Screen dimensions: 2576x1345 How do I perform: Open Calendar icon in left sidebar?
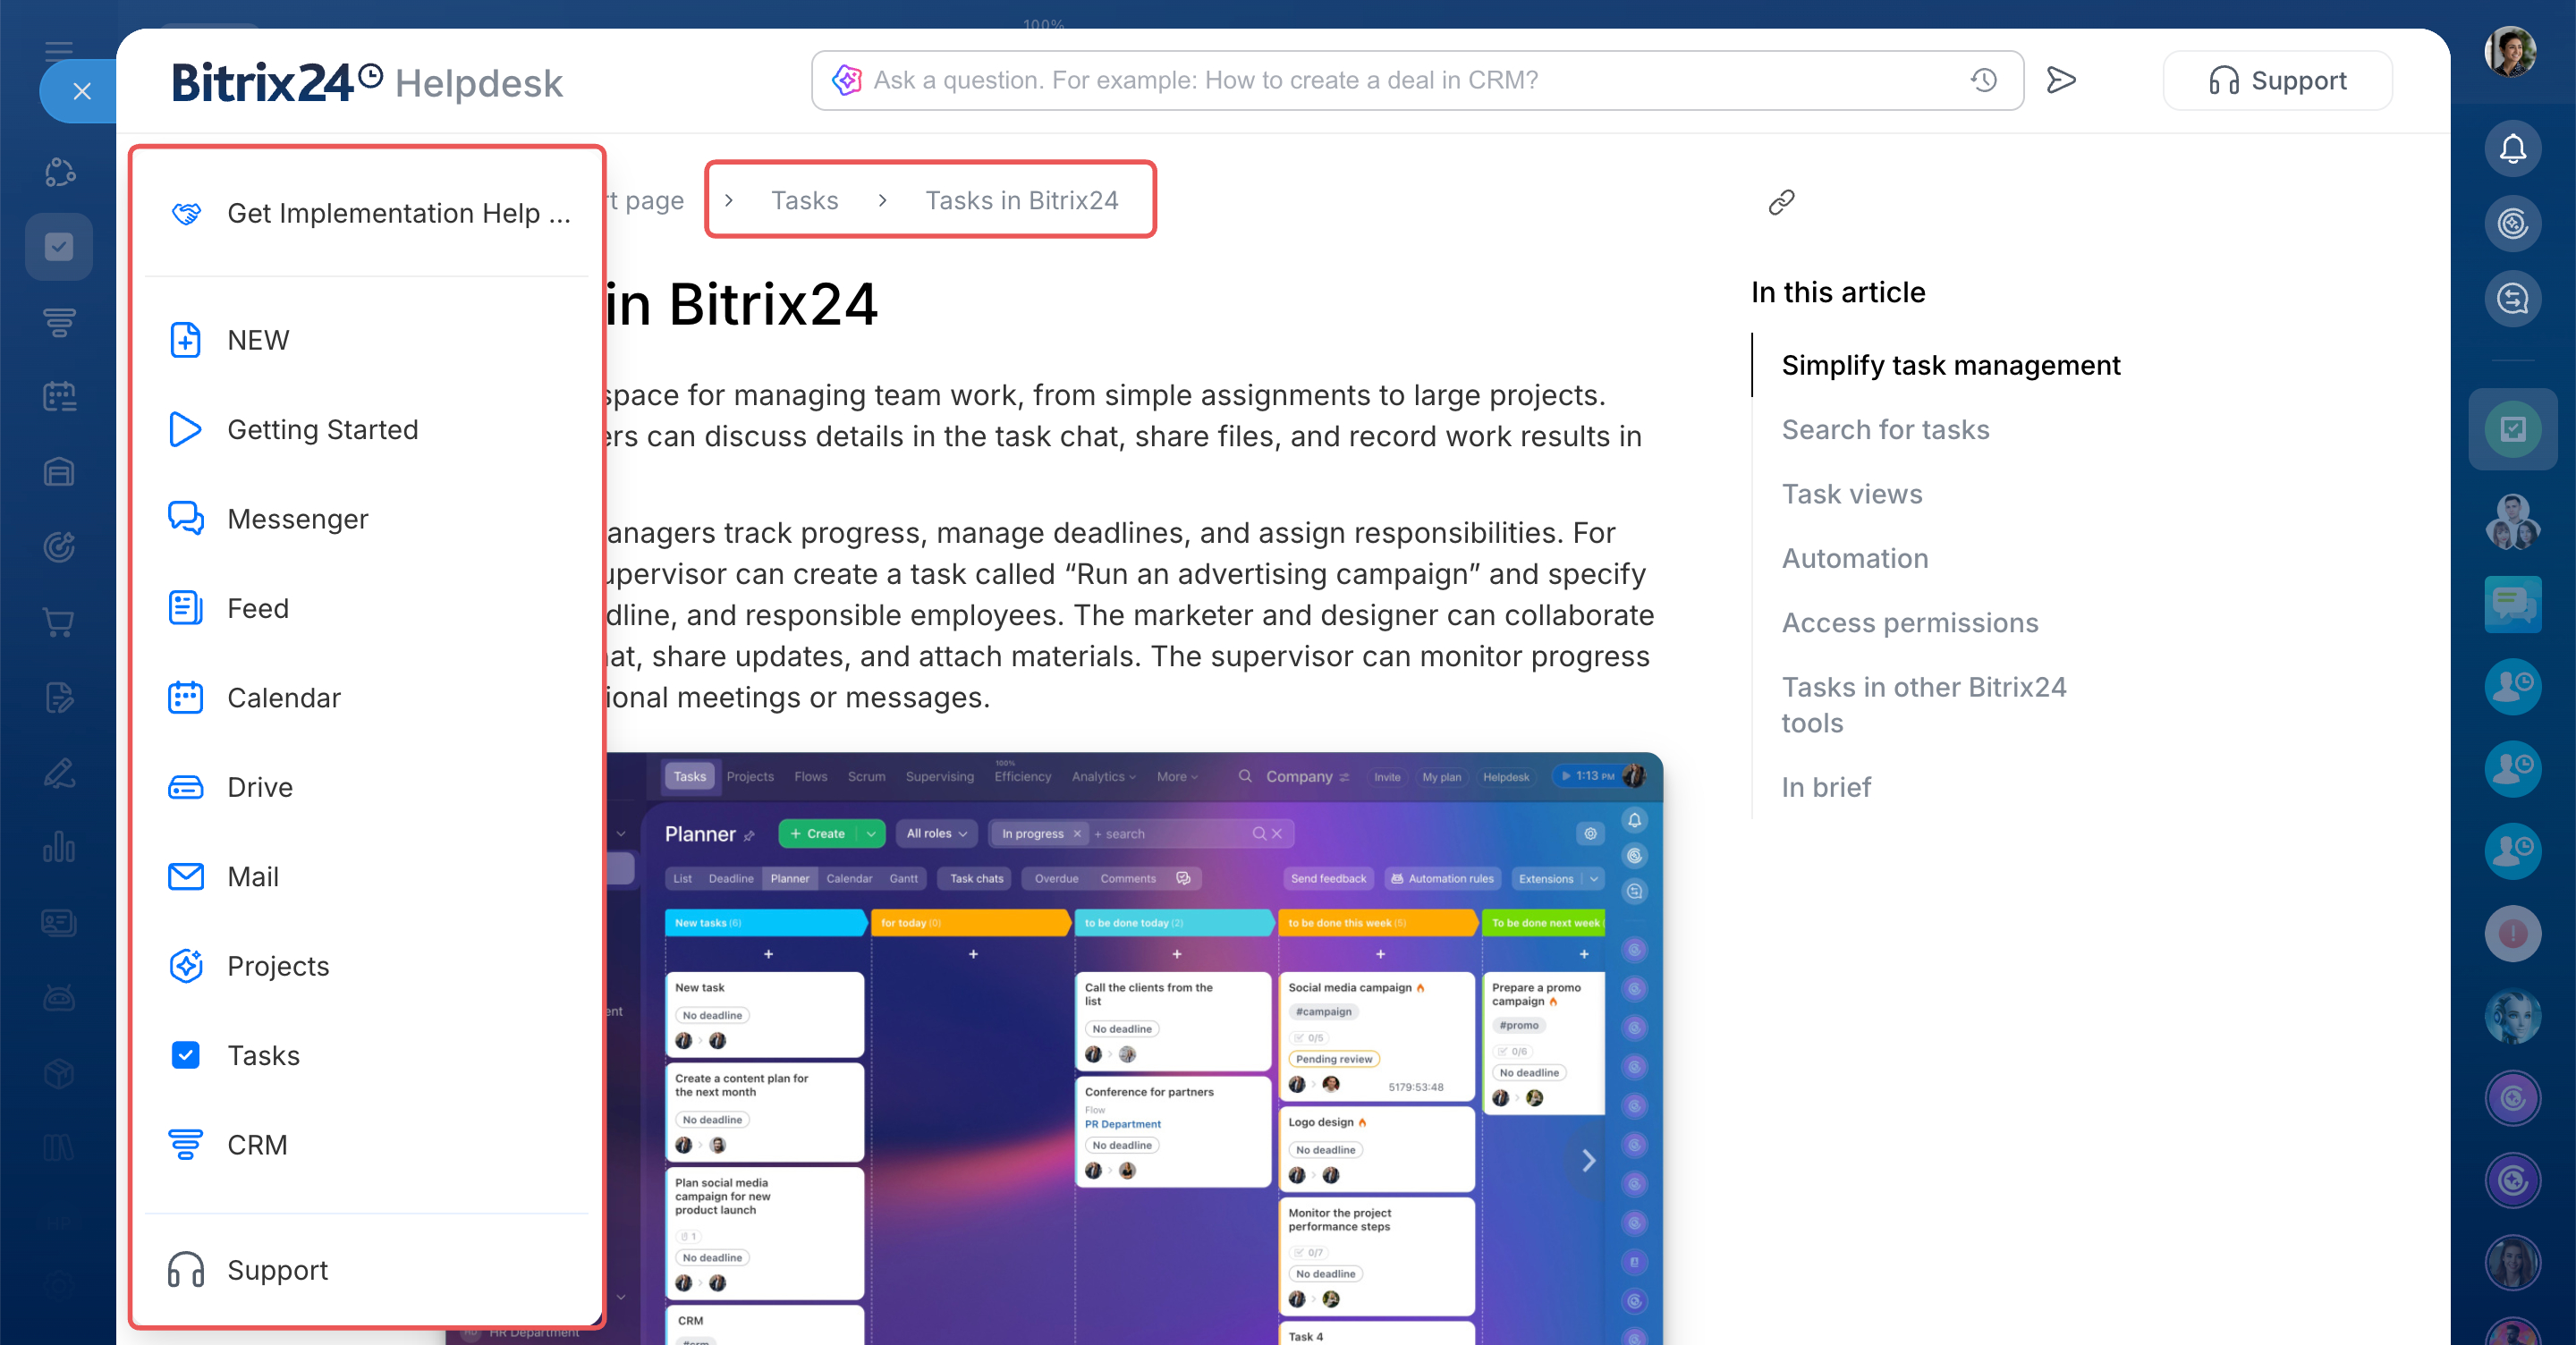point(59,397)
